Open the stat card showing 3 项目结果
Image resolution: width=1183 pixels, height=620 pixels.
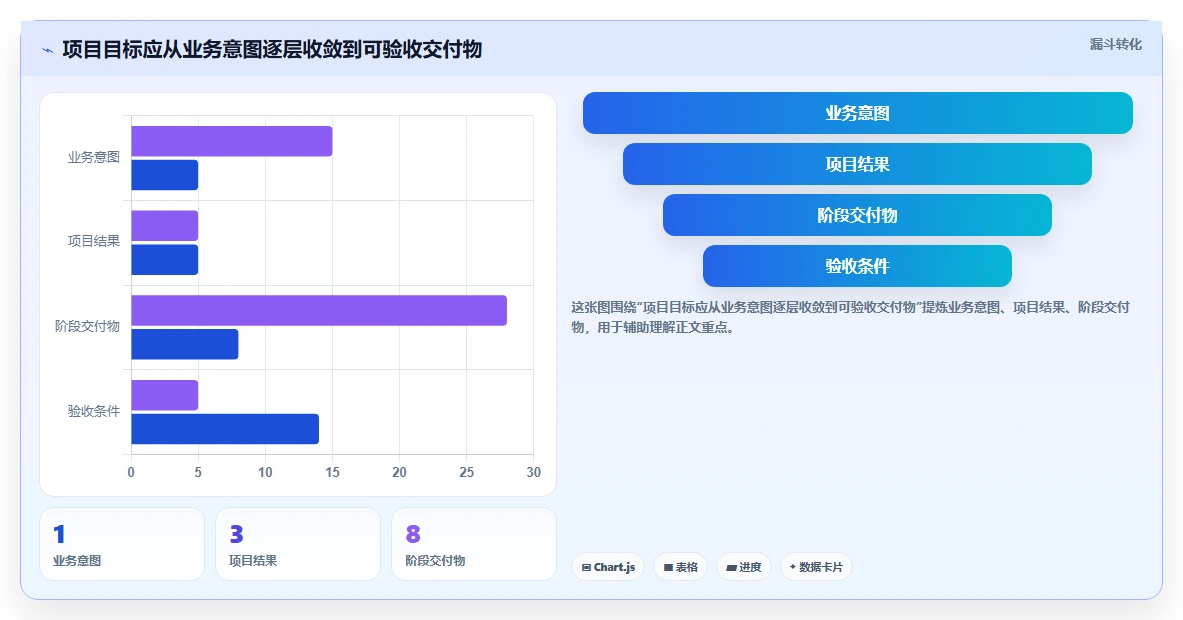(x=298, y=544)
